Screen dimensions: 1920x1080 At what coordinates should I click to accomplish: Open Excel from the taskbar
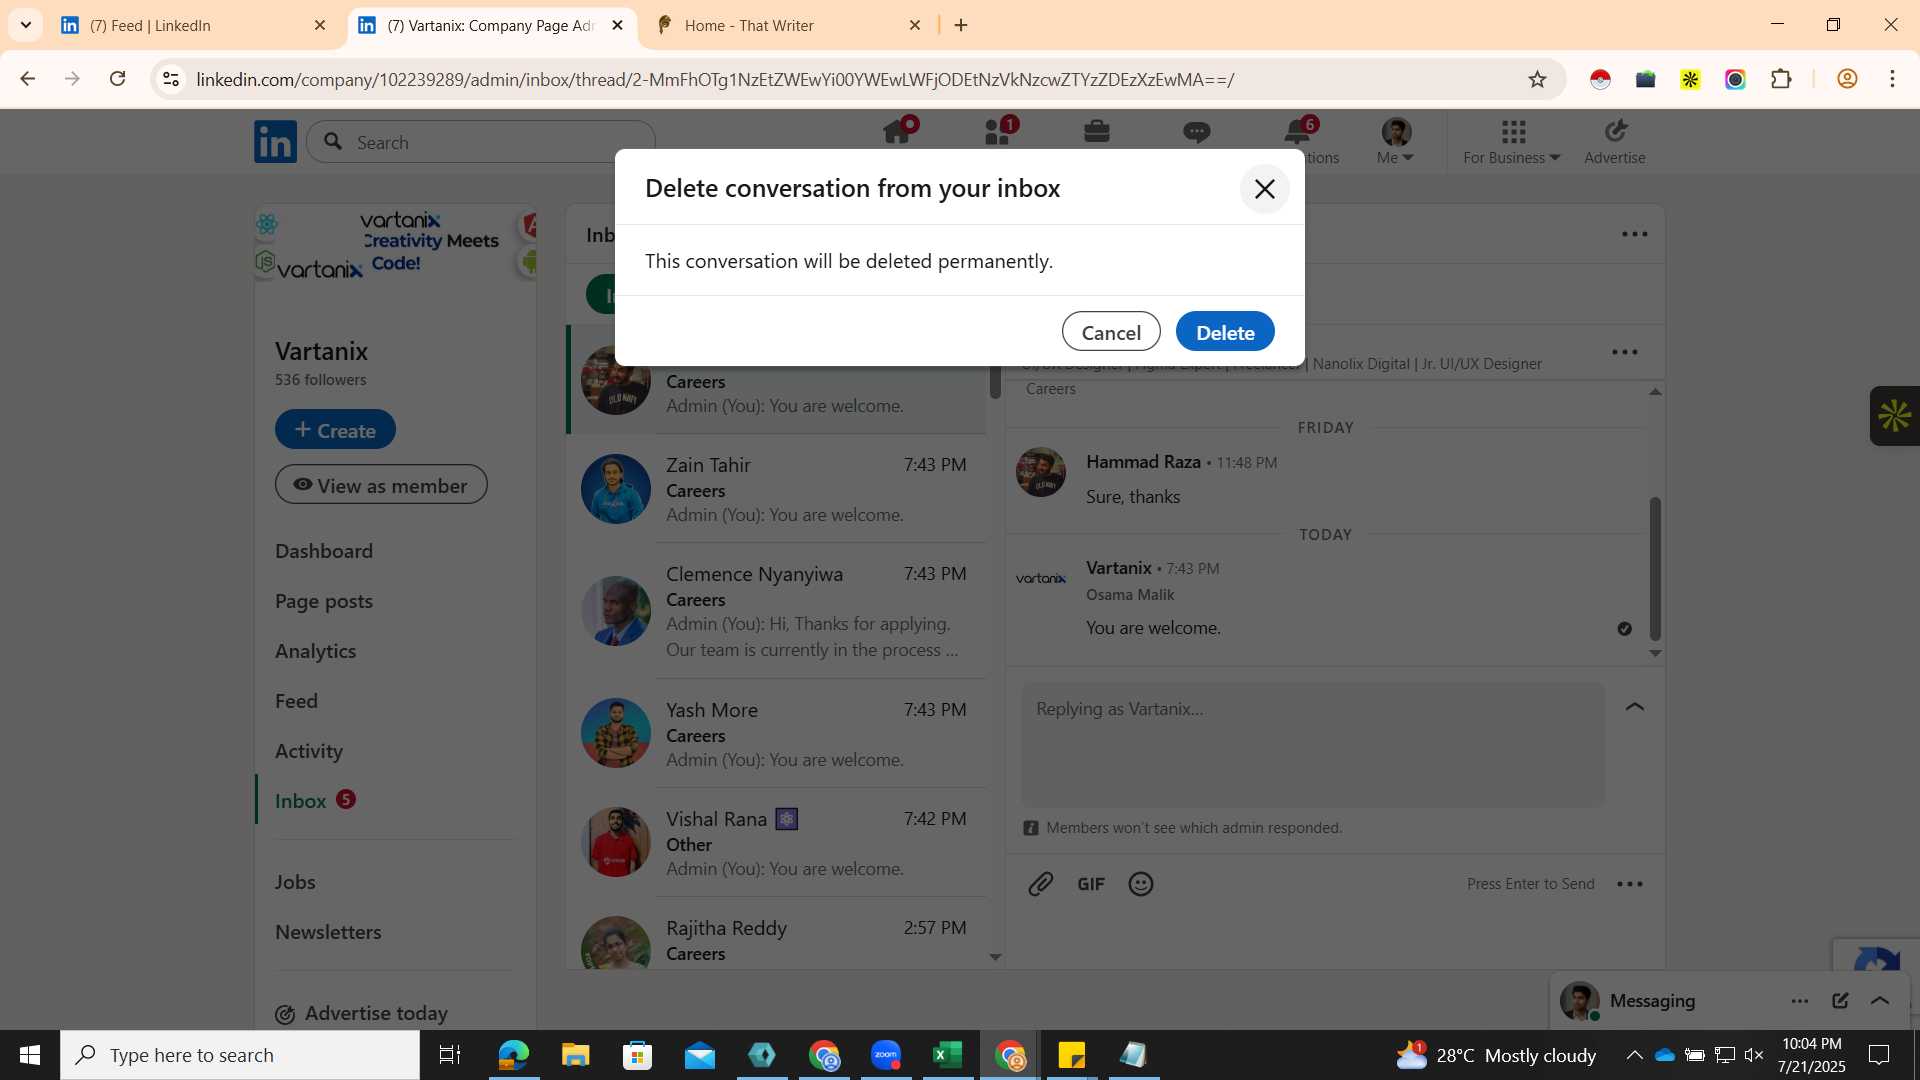pos(947,1055)
